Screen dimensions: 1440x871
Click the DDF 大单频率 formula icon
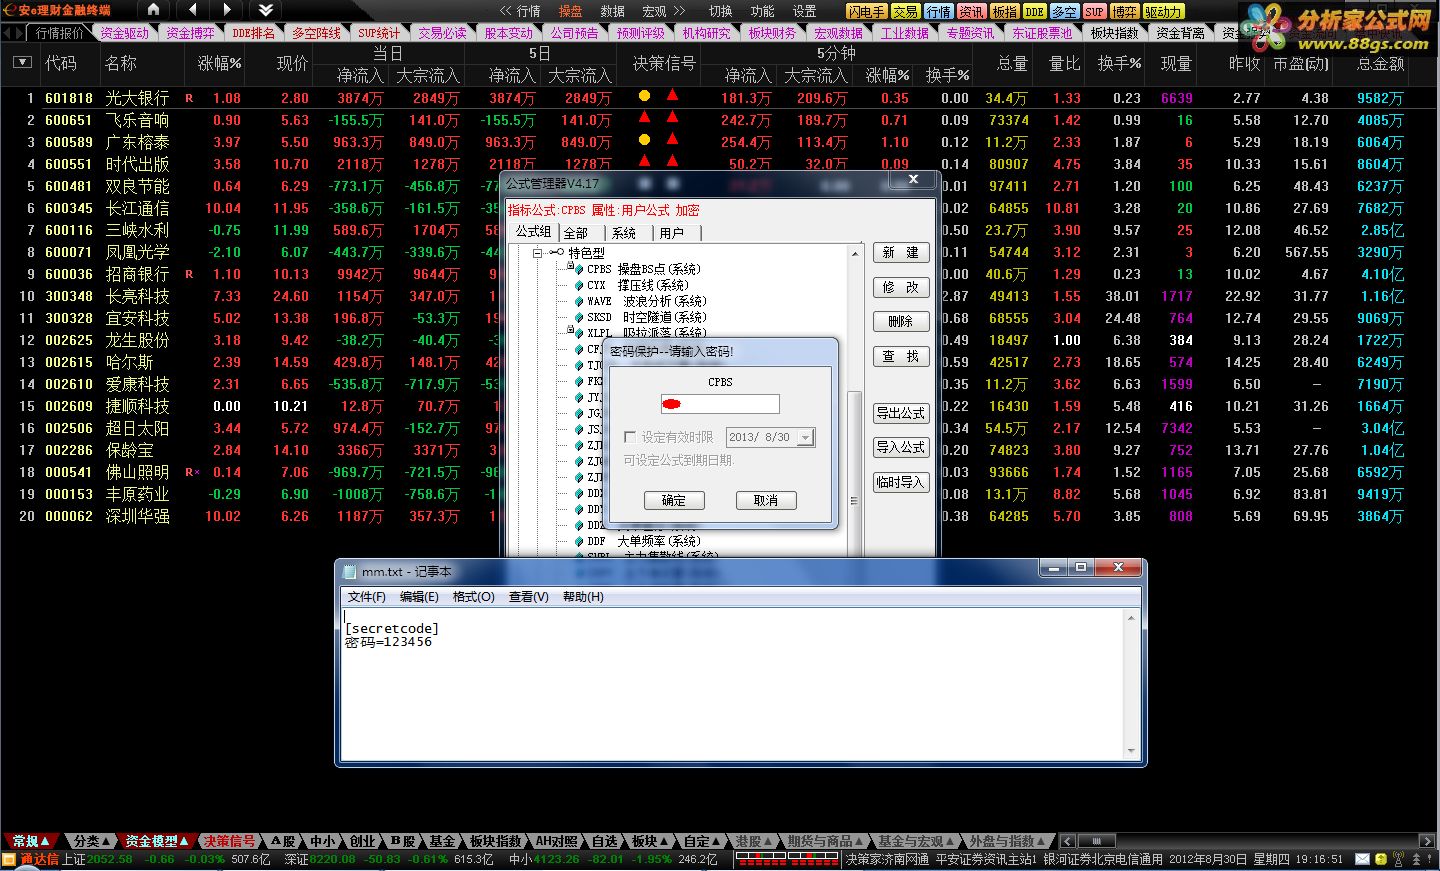(577, 541)
